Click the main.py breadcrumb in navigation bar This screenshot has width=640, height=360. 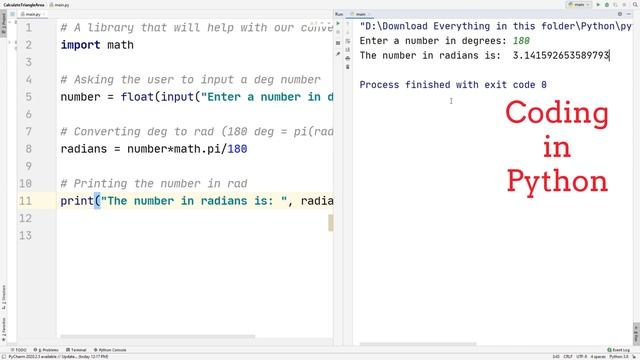coord(60,5)
